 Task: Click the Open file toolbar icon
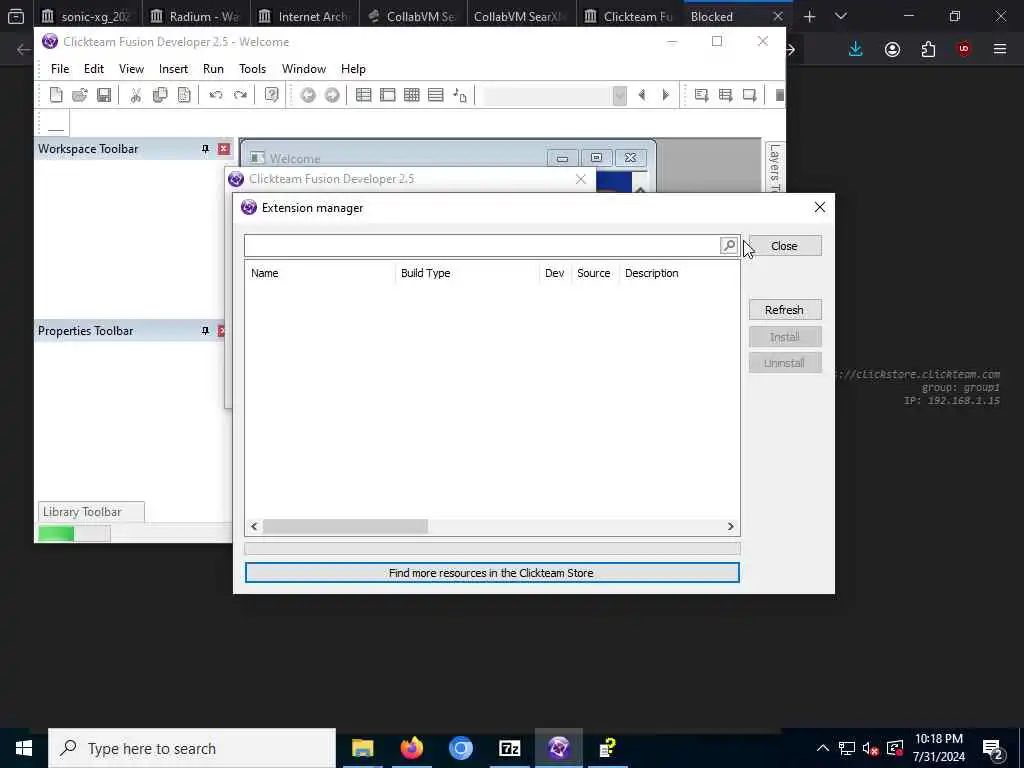(80, 95)
